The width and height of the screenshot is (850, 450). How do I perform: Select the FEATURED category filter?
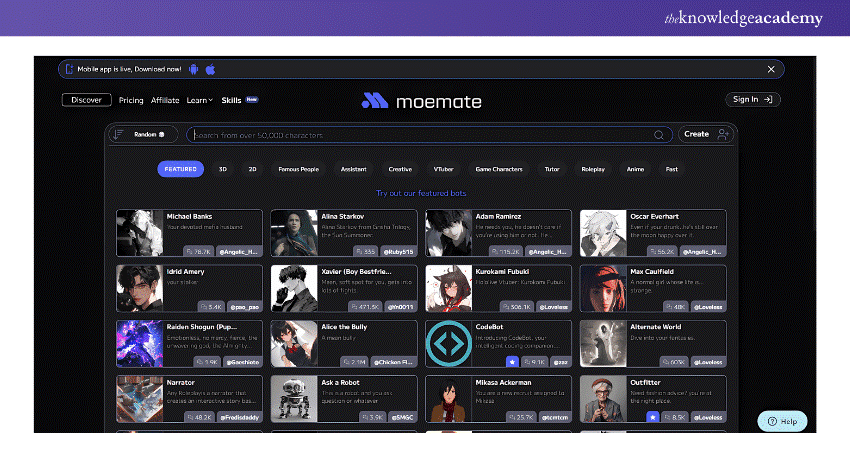click(181, 169)
